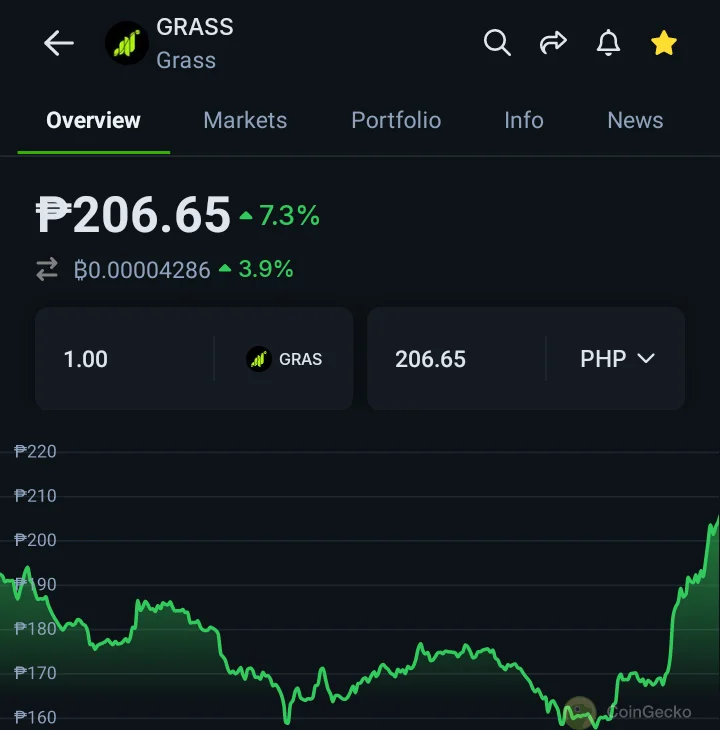720x730 pixels.
Task: View the News tab
Action: (x=635, y=121)
